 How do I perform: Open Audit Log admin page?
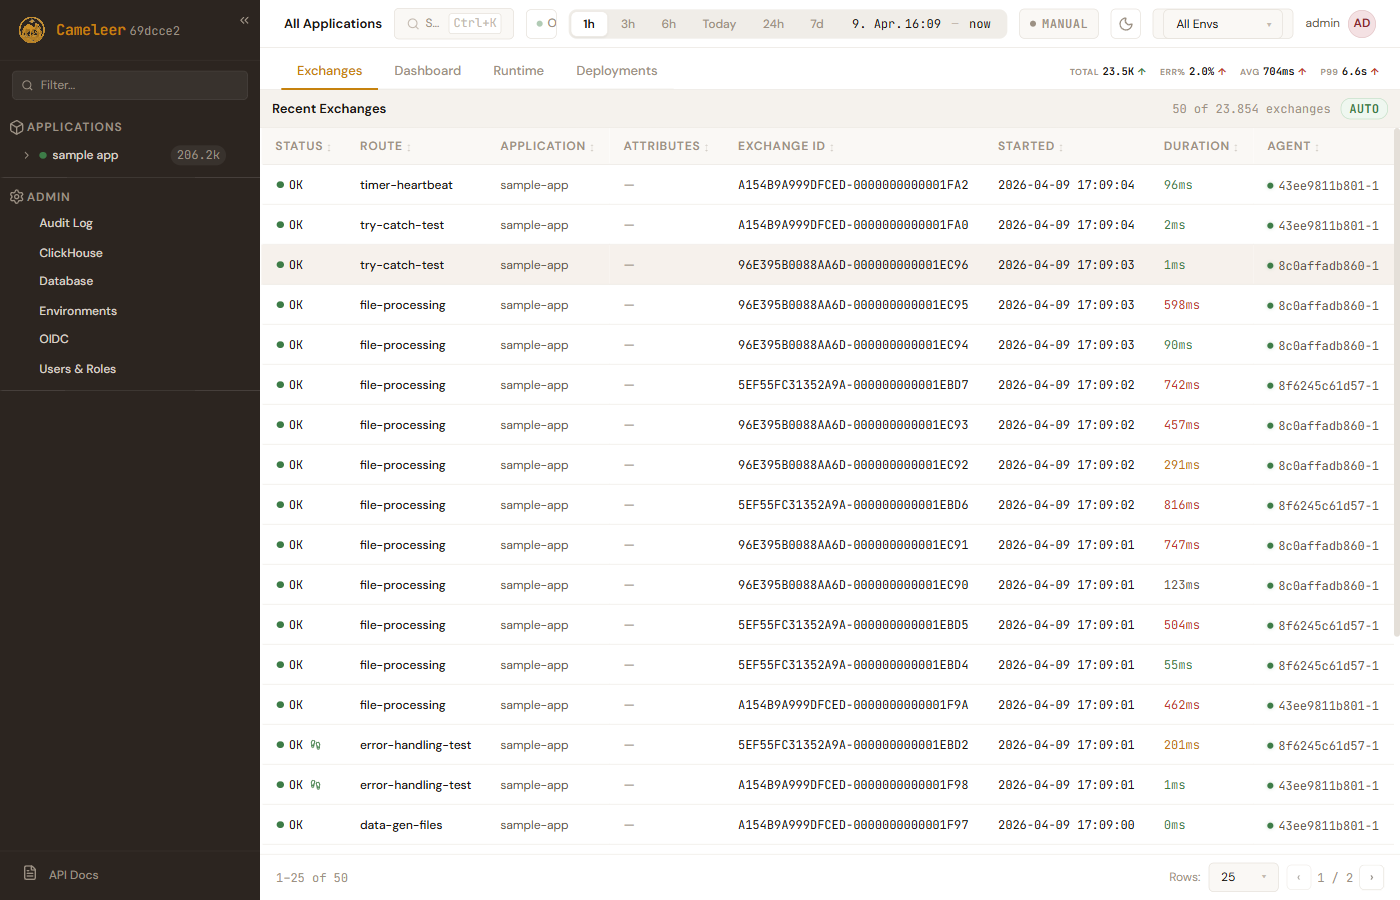[x=66, y=223]
